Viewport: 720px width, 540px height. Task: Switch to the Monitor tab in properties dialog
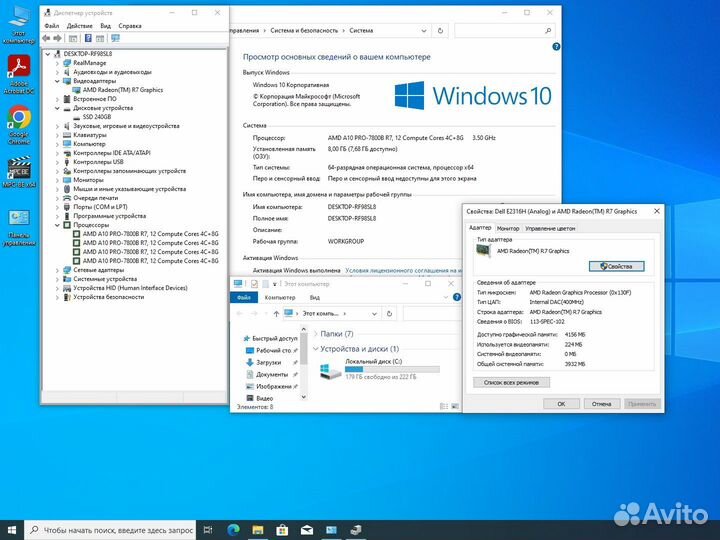pos(508,228)
